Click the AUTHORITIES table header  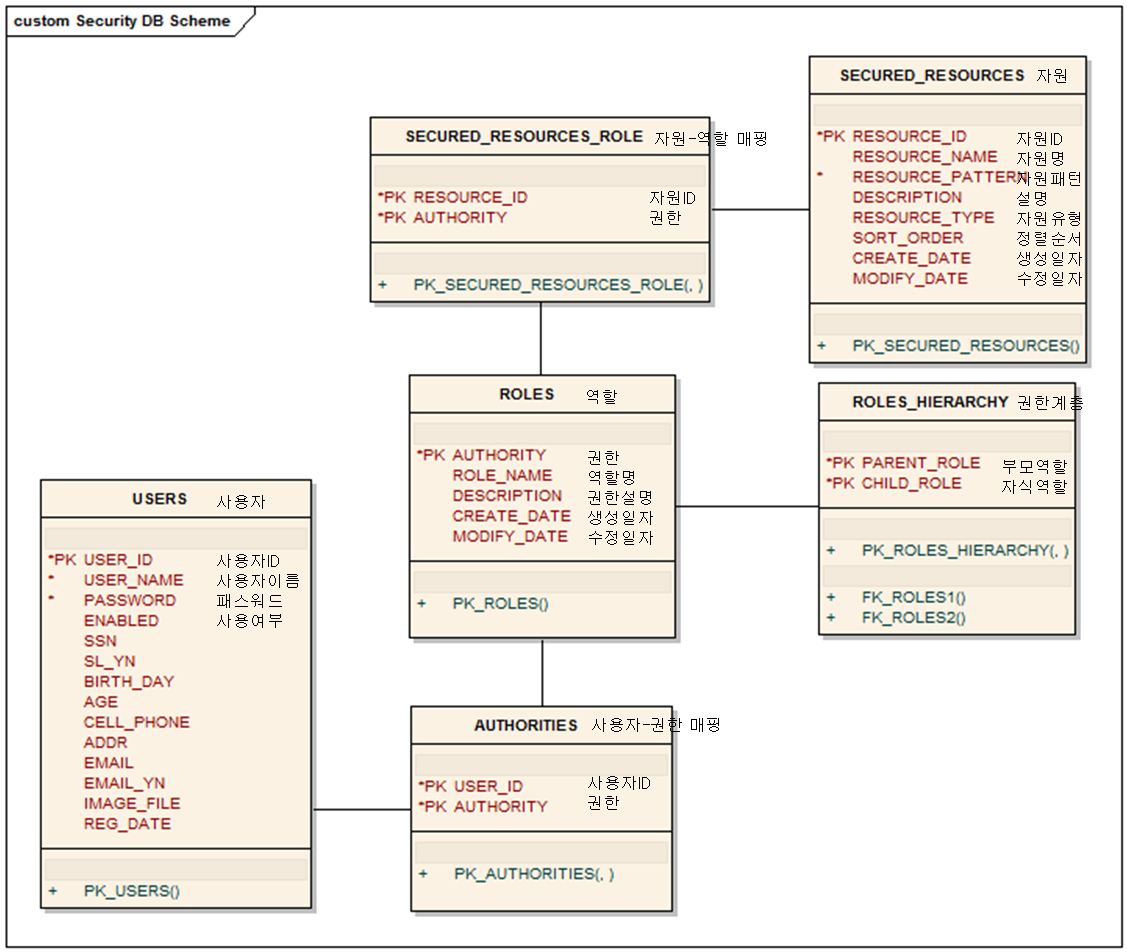pos(526,725)
